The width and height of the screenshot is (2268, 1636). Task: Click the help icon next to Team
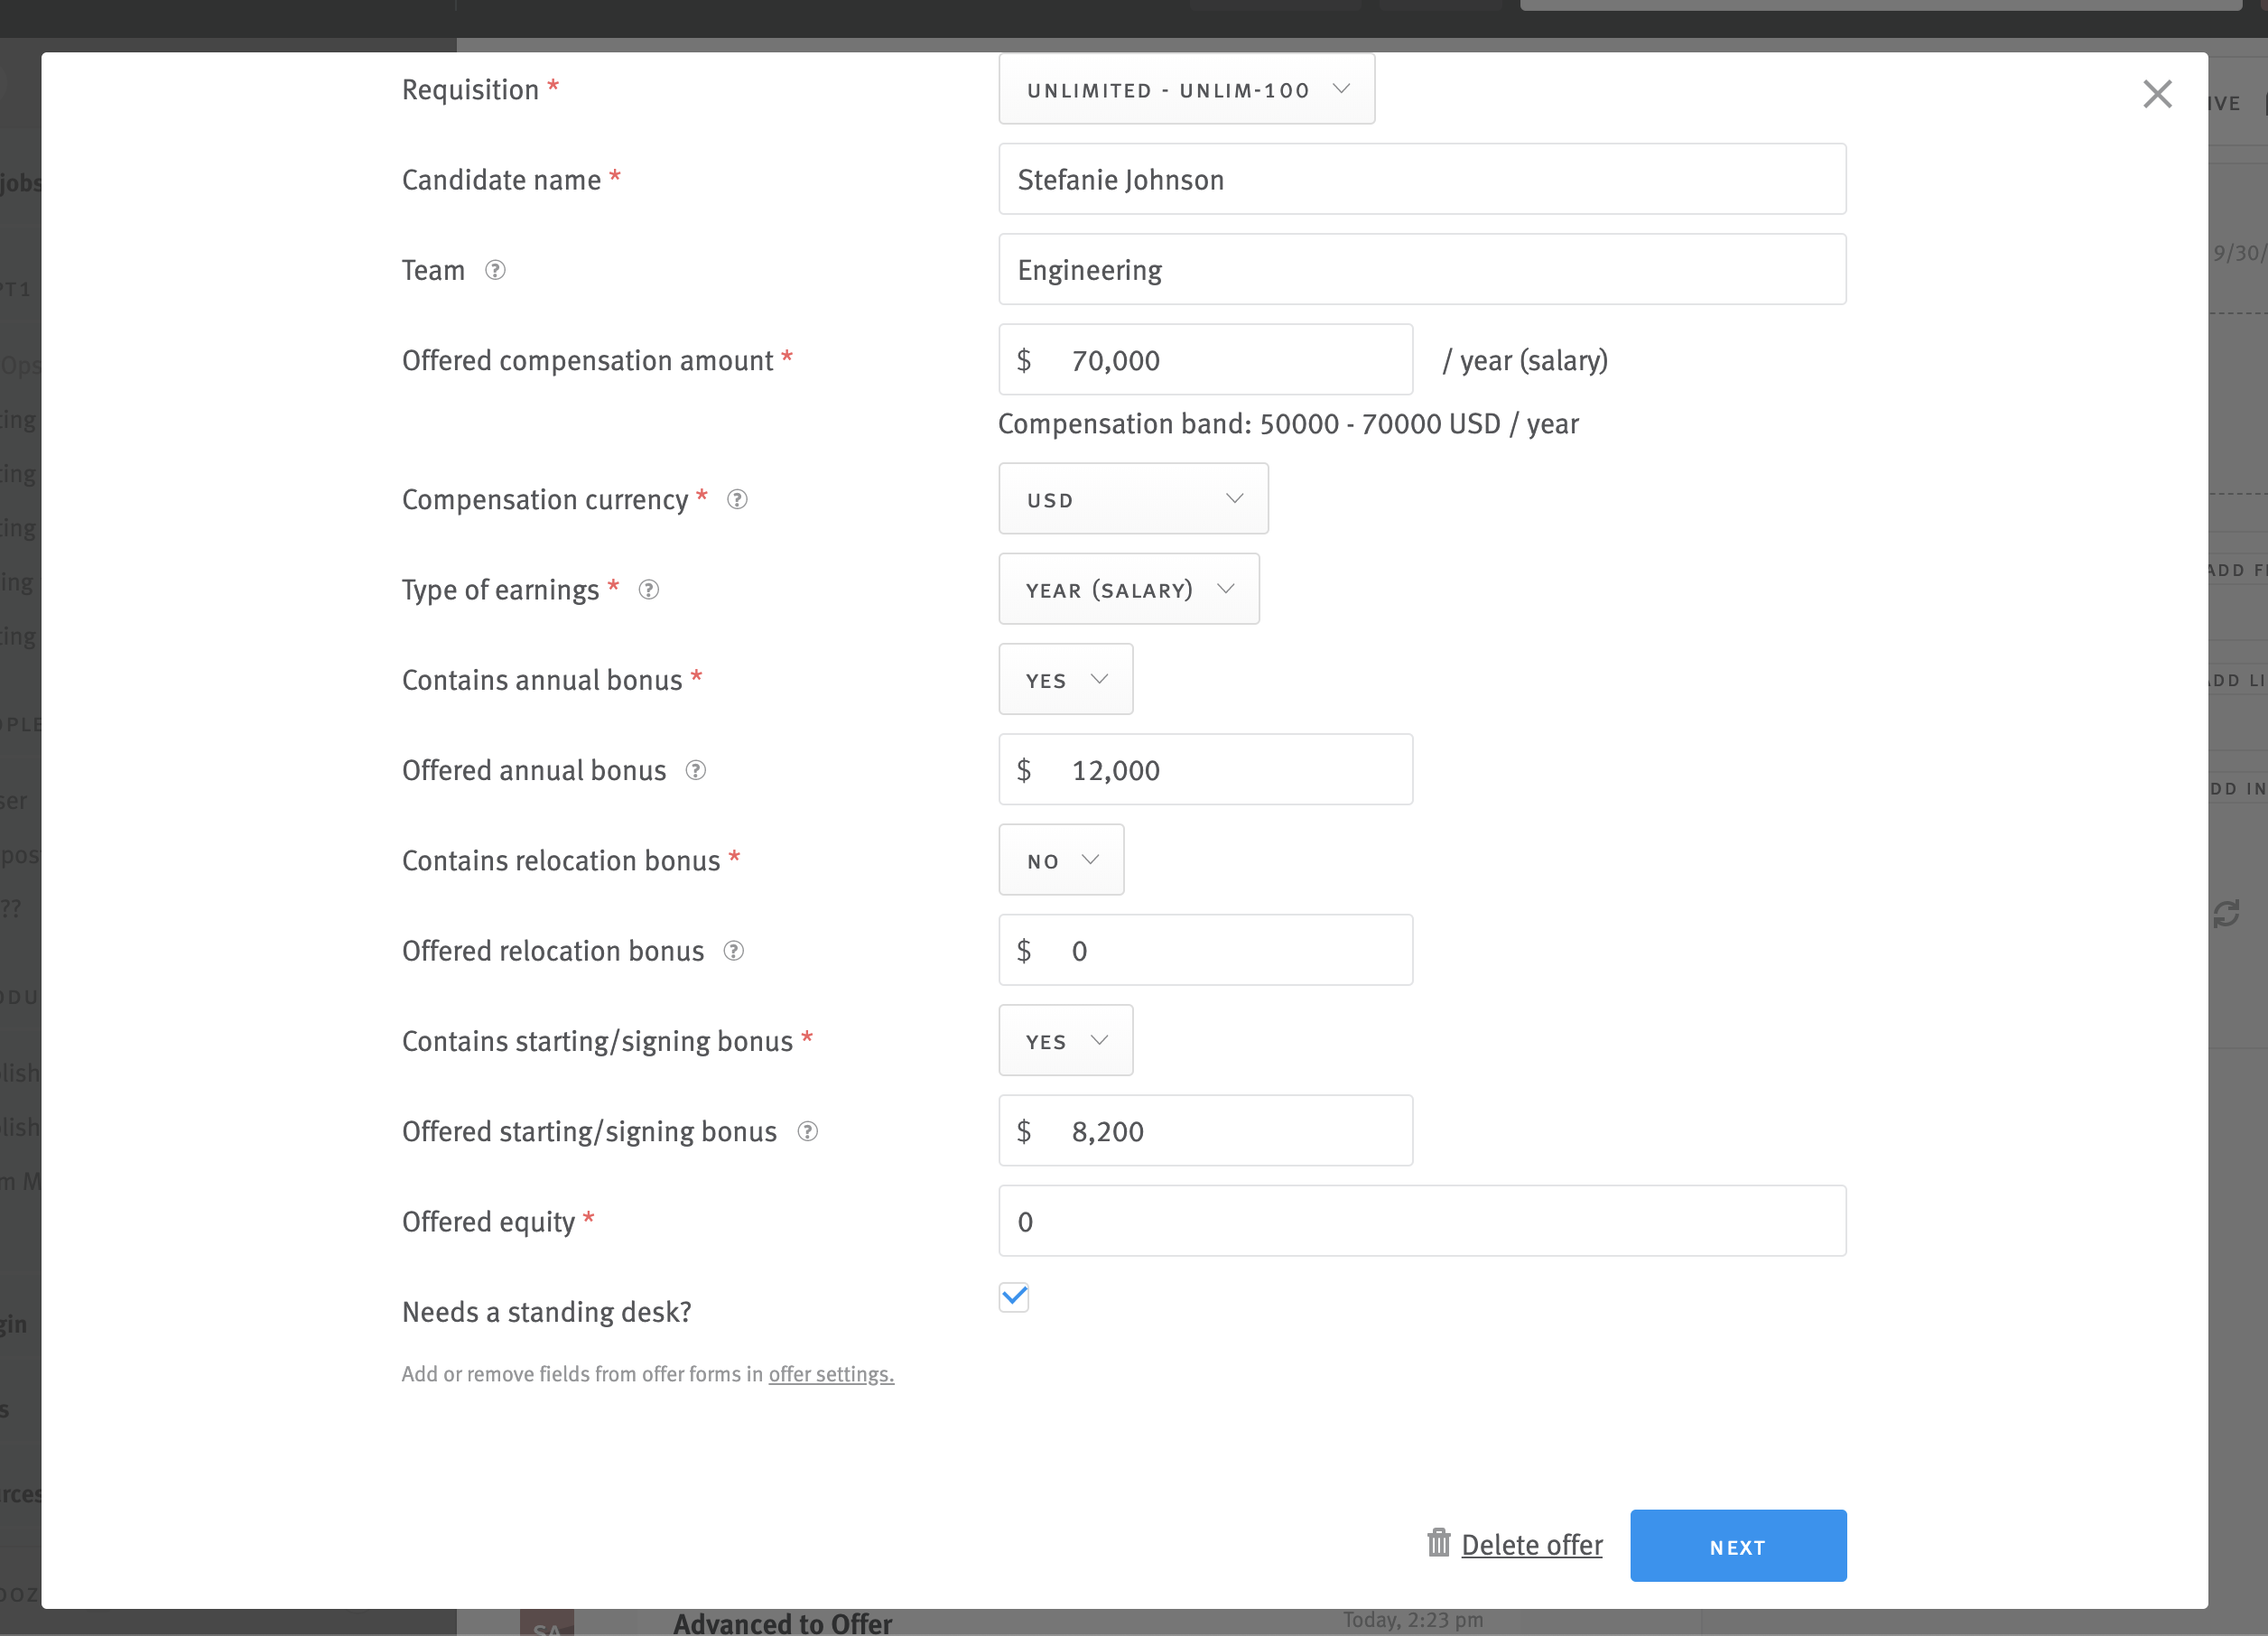(495, 269)
